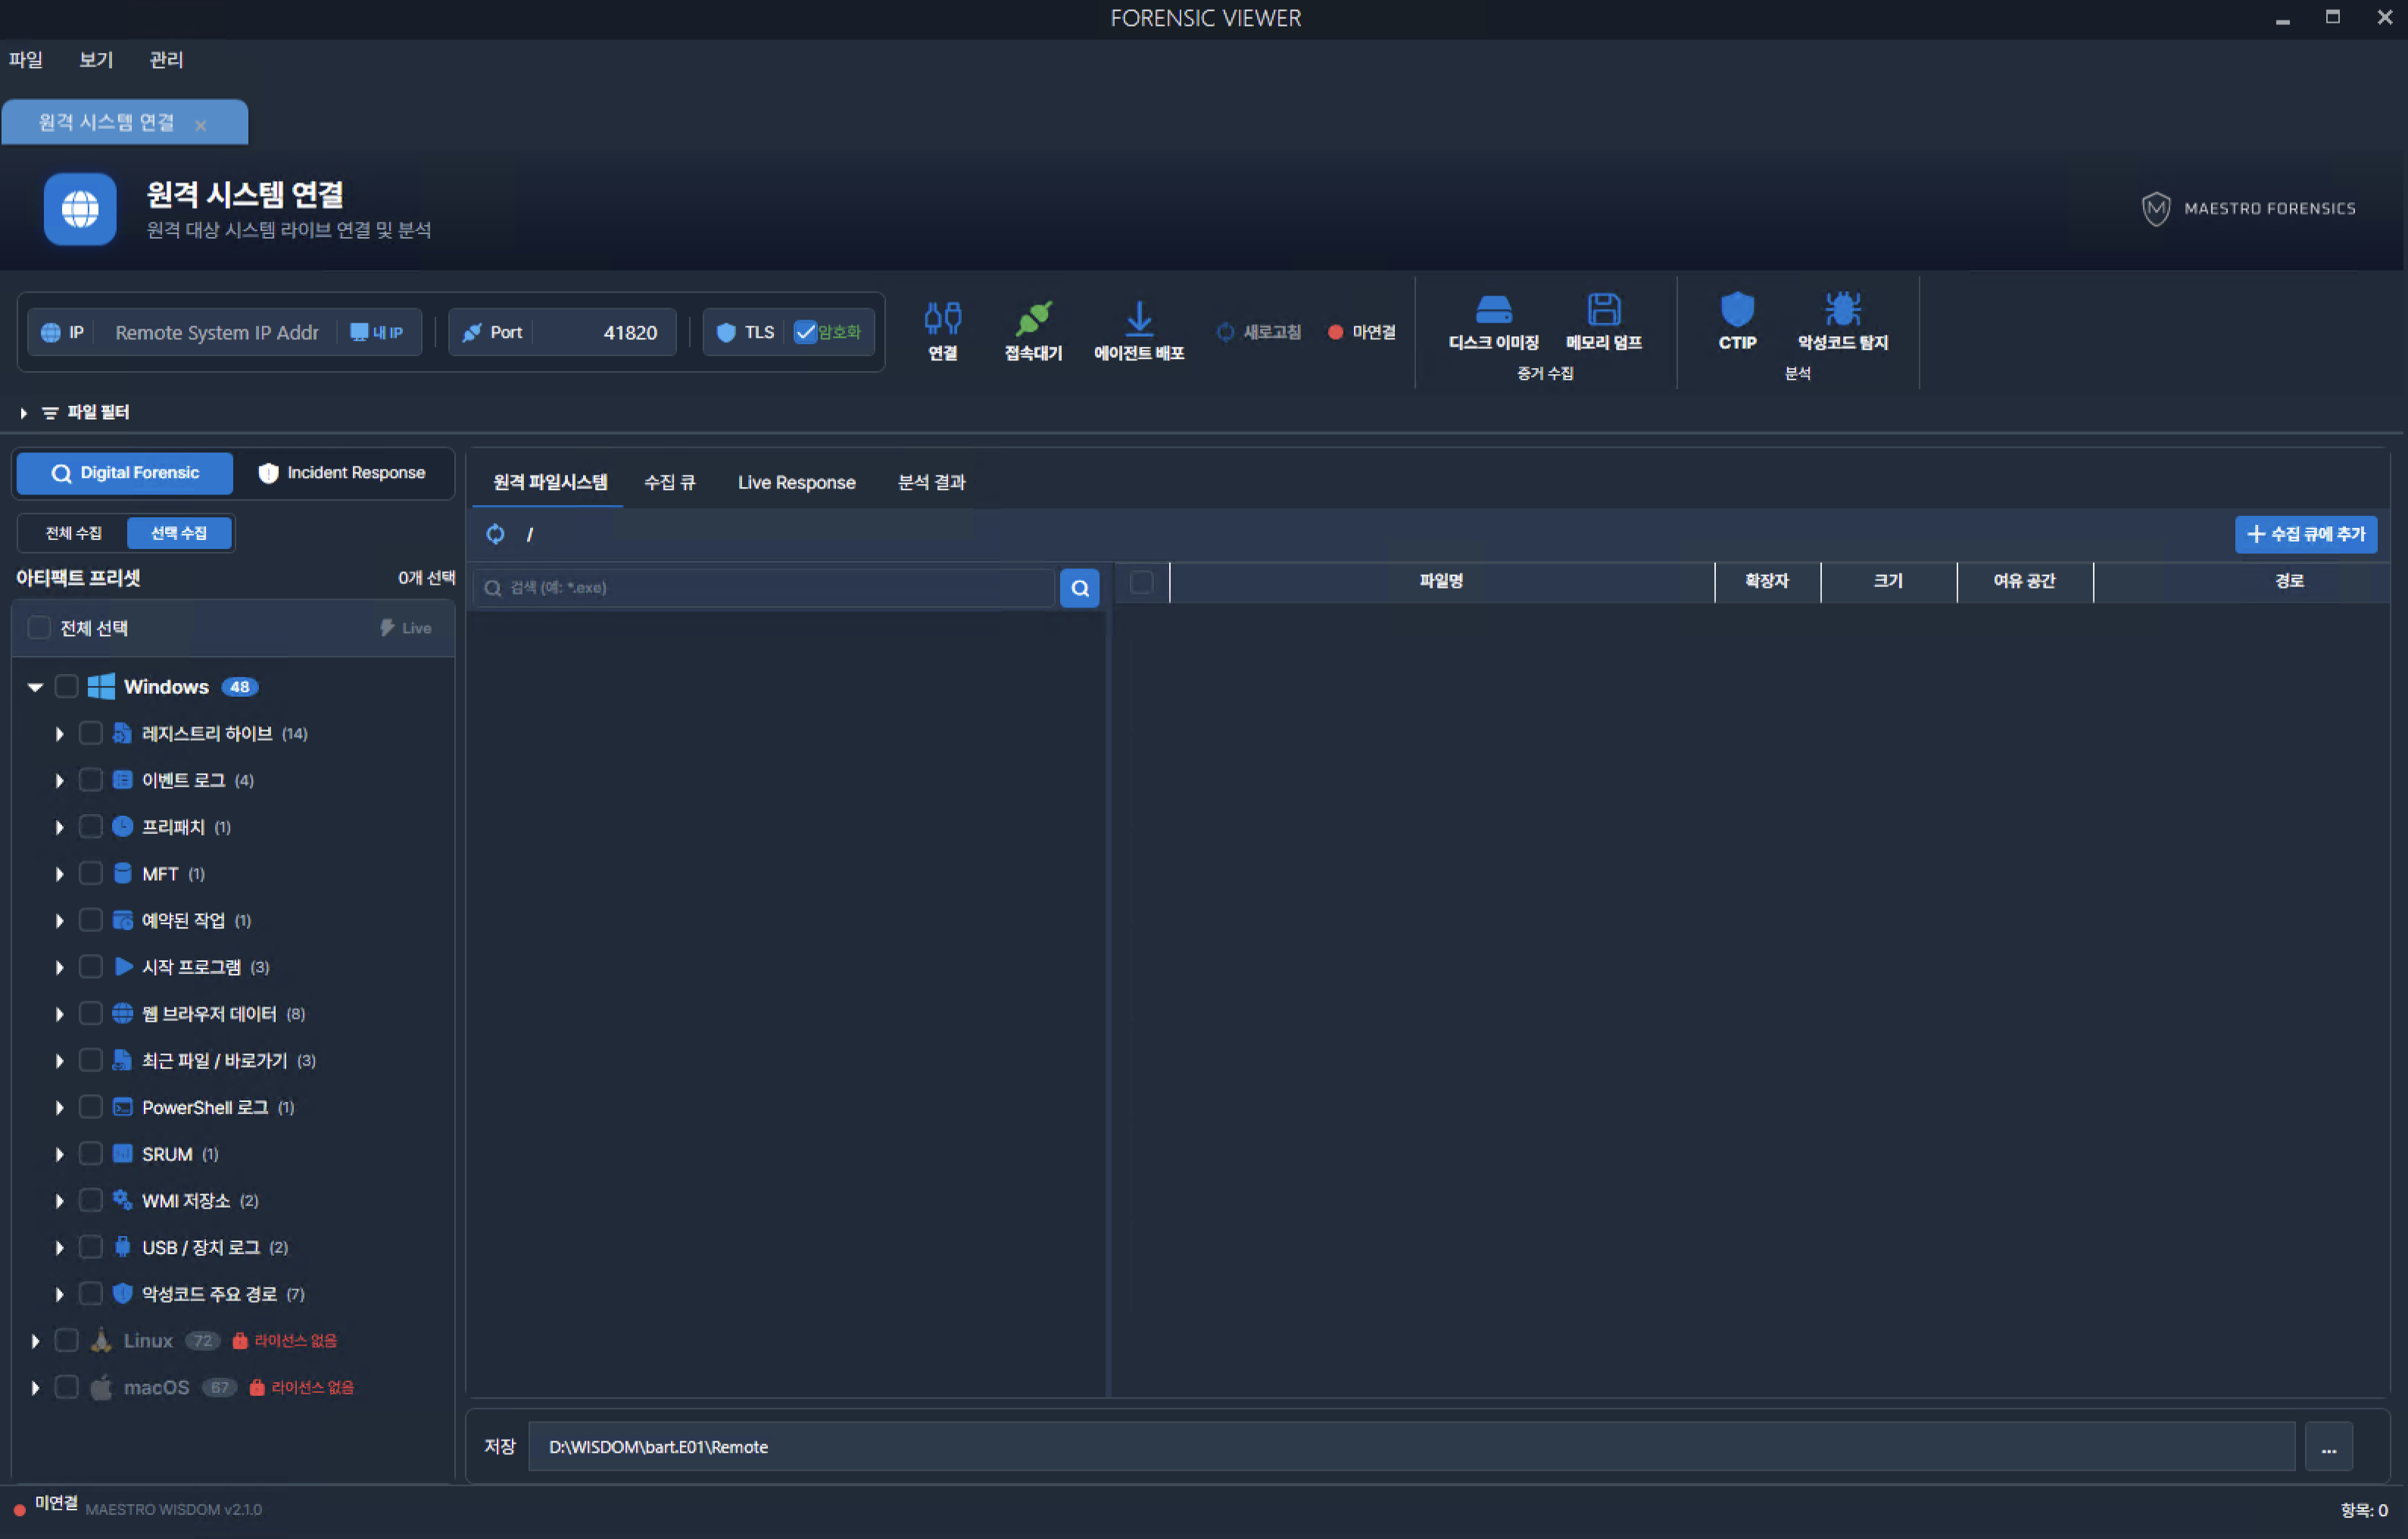Click the Remote System IP Addr field
Viewport: 2408px width, 1539px height.
pyautogui.click(x=217, y=333)
